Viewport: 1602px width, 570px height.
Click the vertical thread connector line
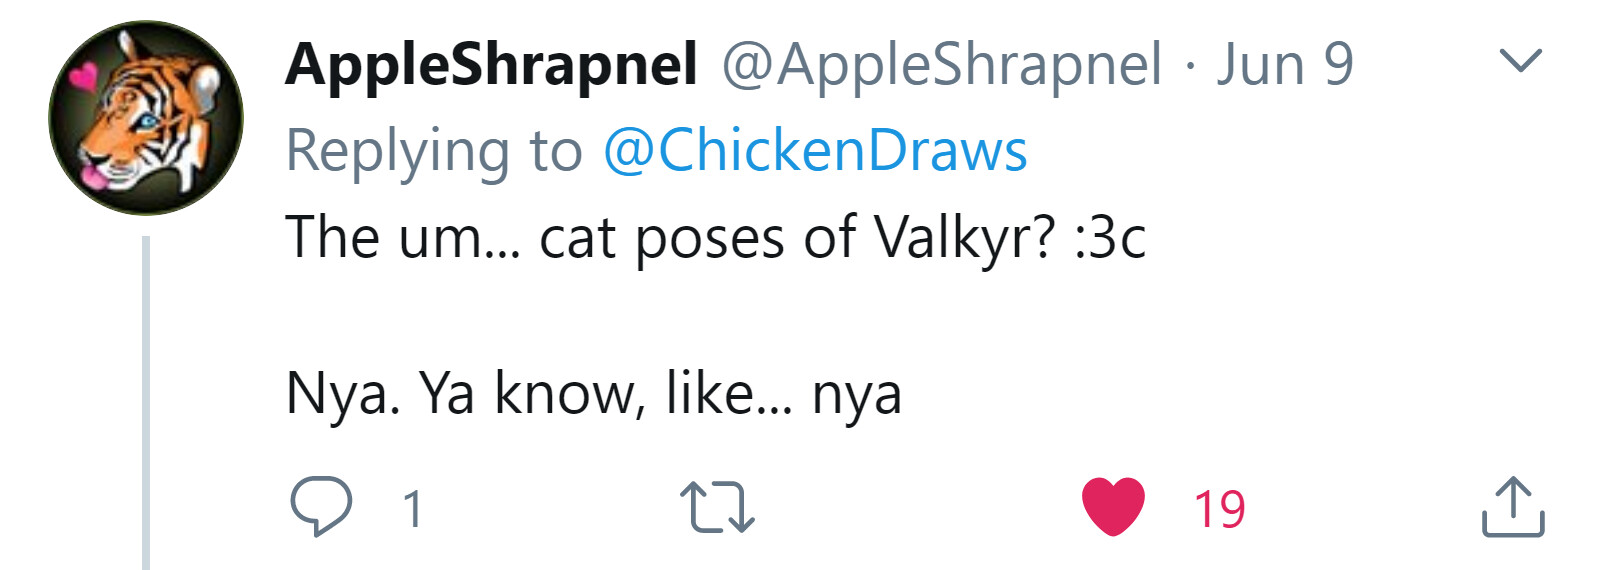point(146,400)
